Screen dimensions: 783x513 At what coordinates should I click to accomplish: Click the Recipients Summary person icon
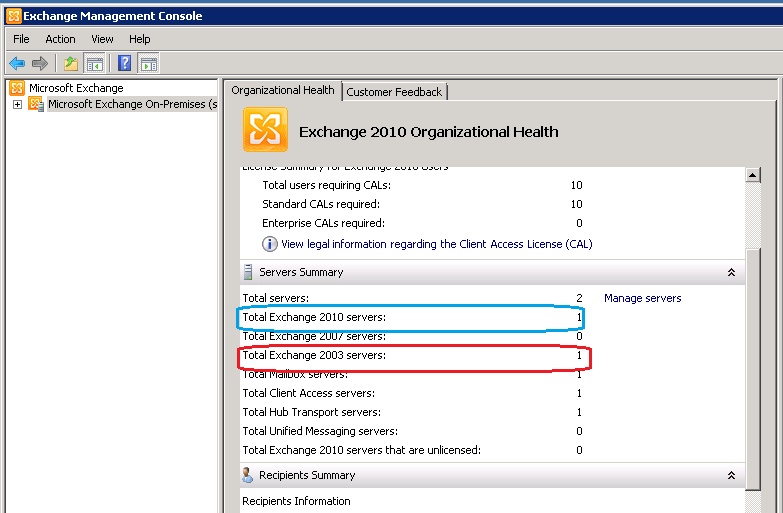pyautogui.click(x=247, y=475)
